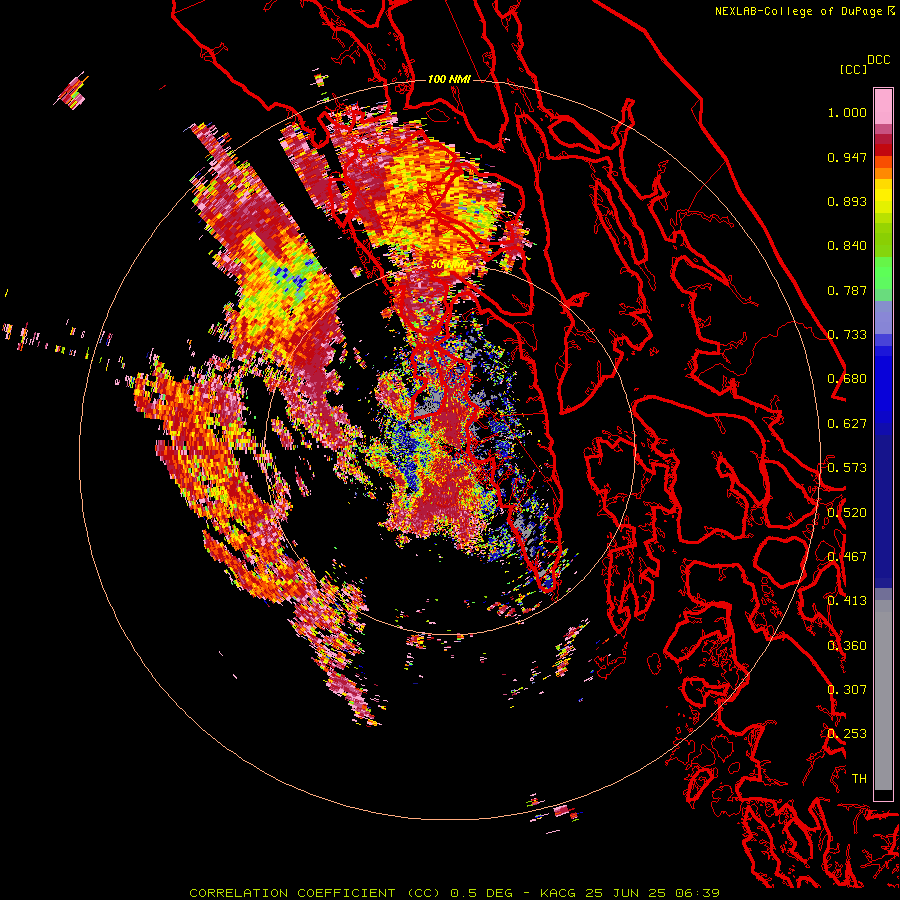
Task: Click the CORRELATION COEFFICIENT (CC) title text
Action: 315,893
